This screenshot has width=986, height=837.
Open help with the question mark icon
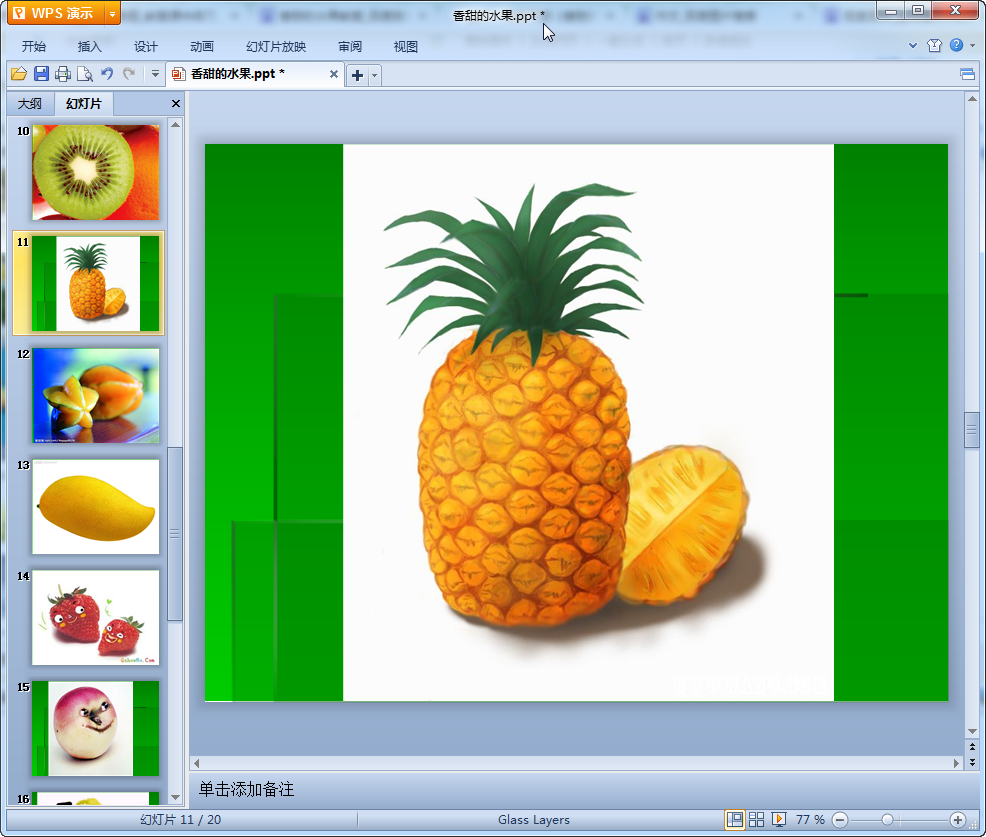coord(956,45)
